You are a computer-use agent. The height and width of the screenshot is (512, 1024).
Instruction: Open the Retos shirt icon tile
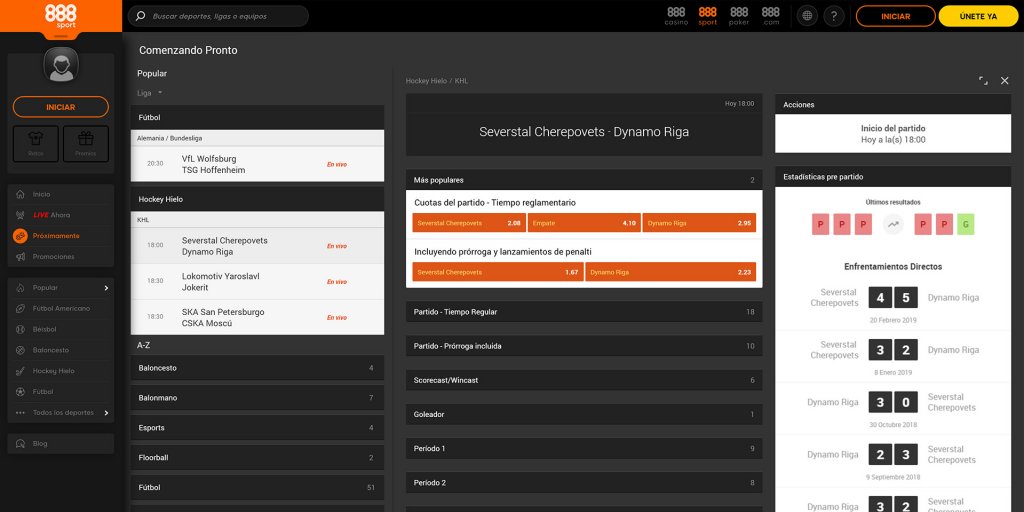pyautogui.click(x=36, y=144)
